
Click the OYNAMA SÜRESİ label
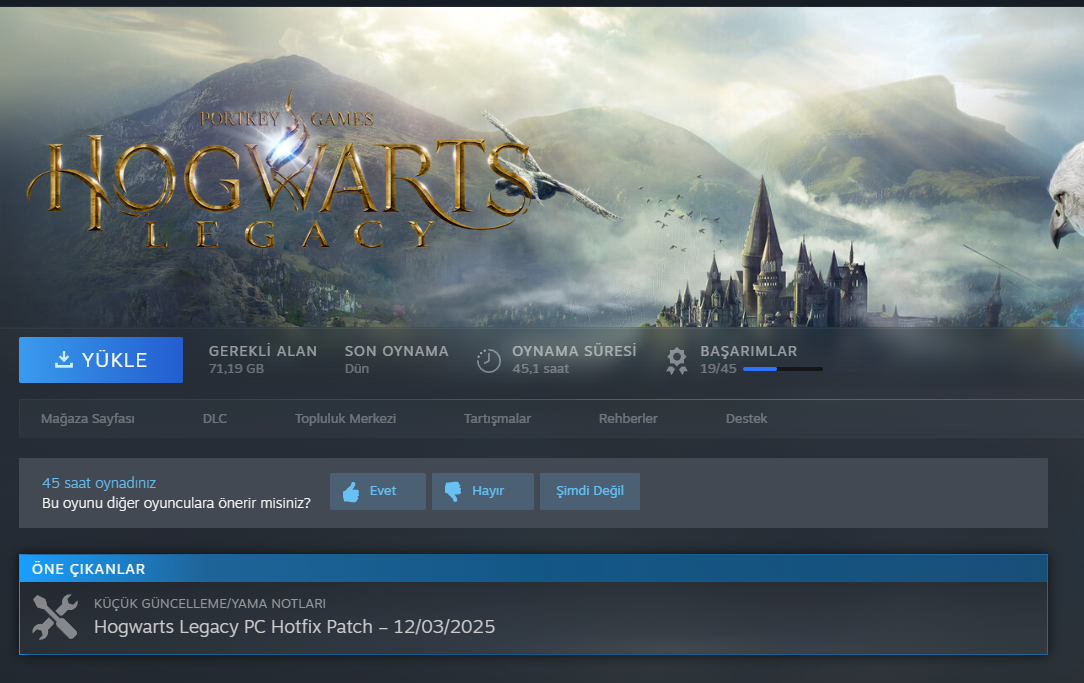(x=574, y=351)
